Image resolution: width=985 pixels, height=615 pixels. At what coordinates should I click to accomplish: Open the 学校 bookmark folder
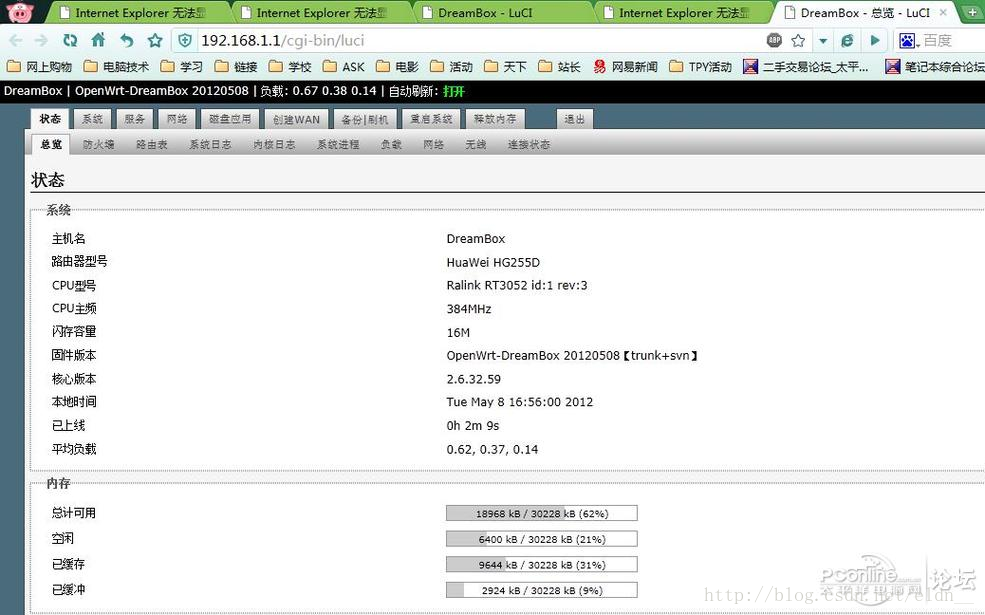tap(290, 67)
